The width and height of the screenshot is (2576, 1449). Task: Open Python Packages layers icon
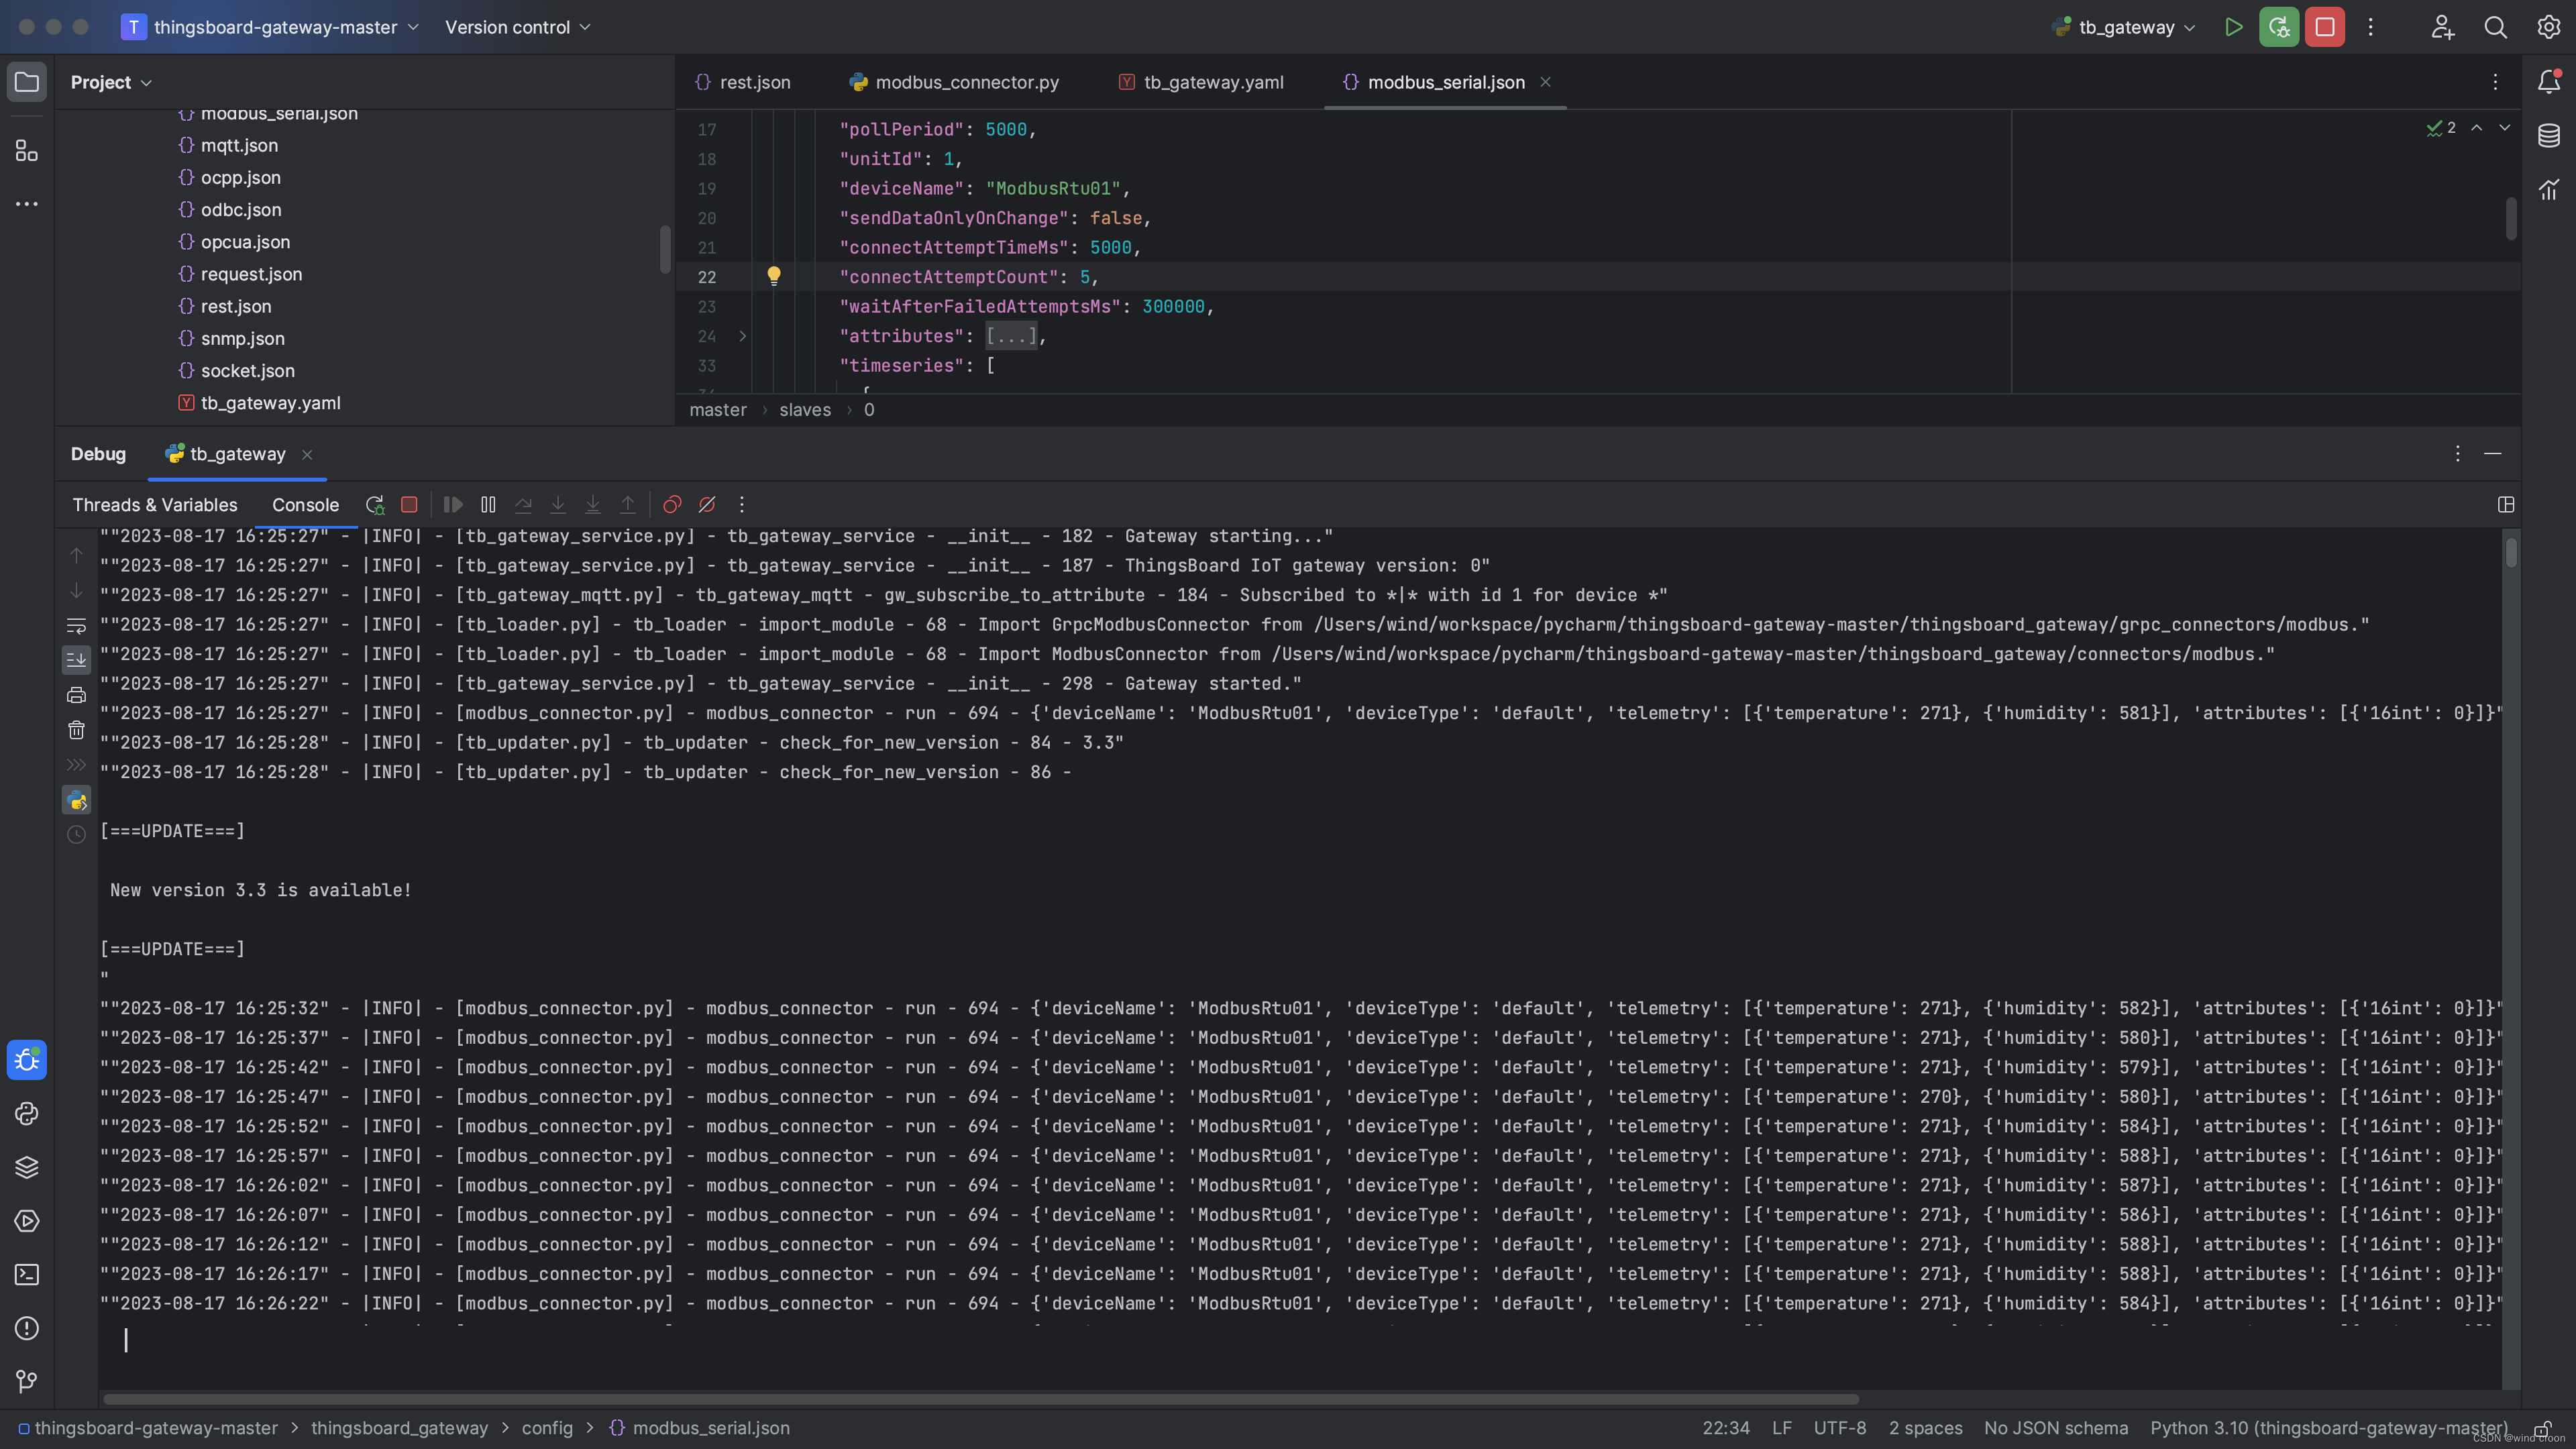coord(27,1167)
